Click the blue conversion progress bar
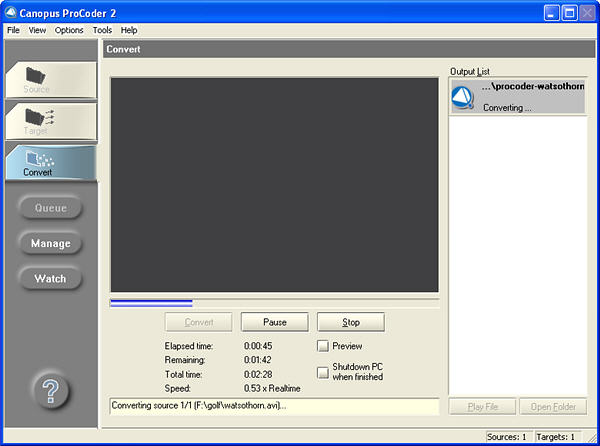Viewport: 600px width, 446px height. pos(152,303)
